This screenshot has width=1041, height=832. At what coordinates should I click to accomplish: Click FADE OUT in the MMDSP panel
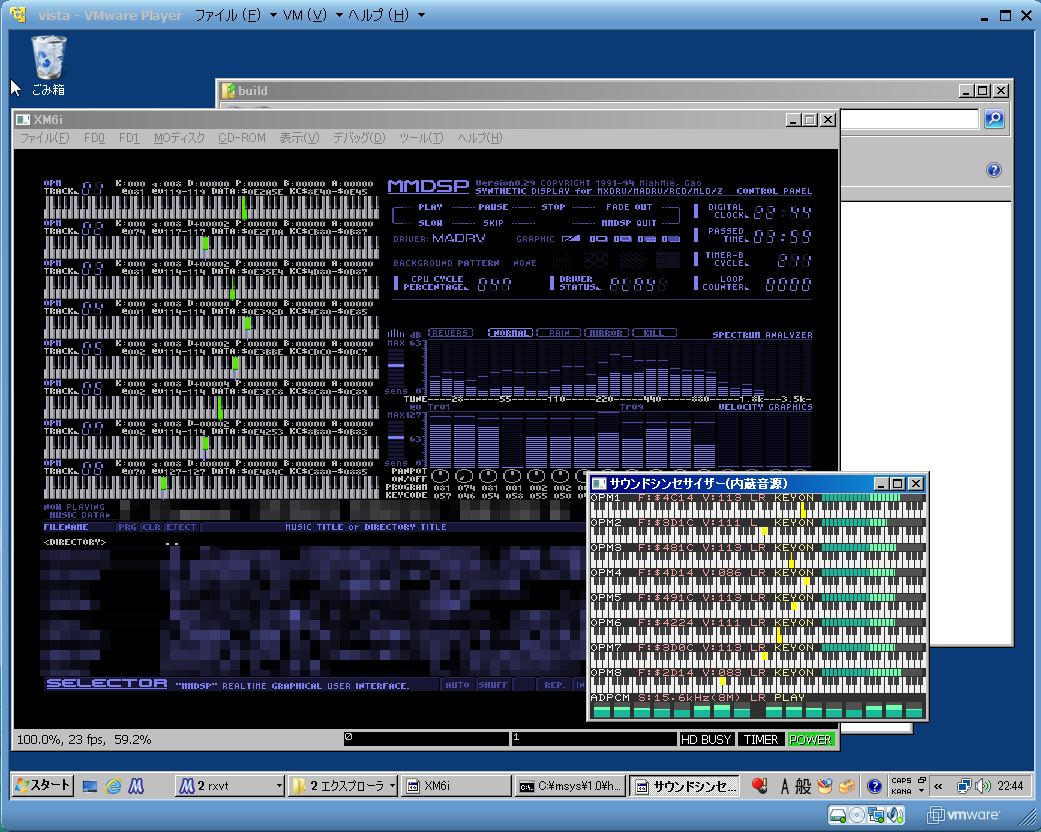629,207
